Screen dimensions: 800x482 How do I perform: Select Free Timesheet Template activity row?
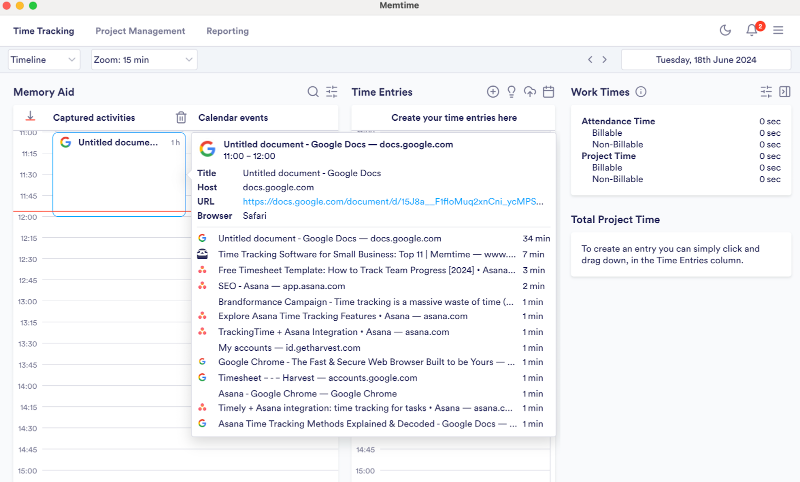[374, 270]
